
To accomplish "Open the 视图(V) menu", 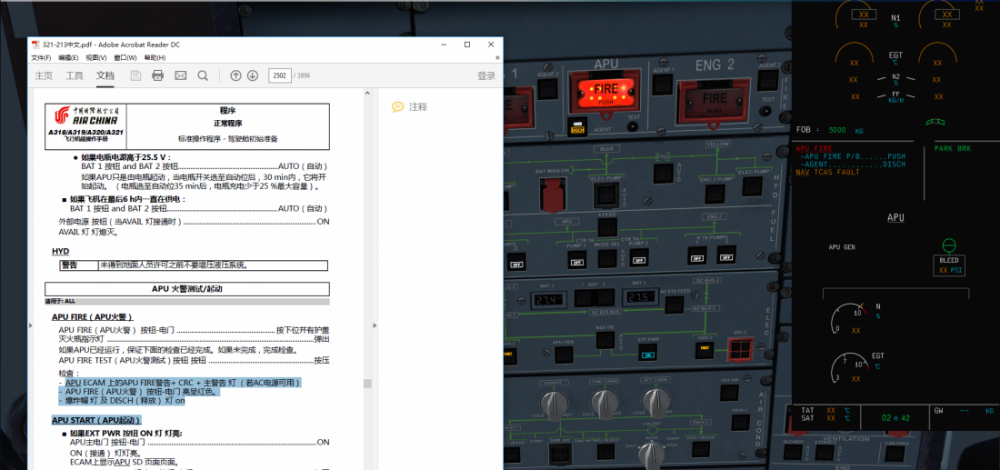I will (x=95, y=58).
